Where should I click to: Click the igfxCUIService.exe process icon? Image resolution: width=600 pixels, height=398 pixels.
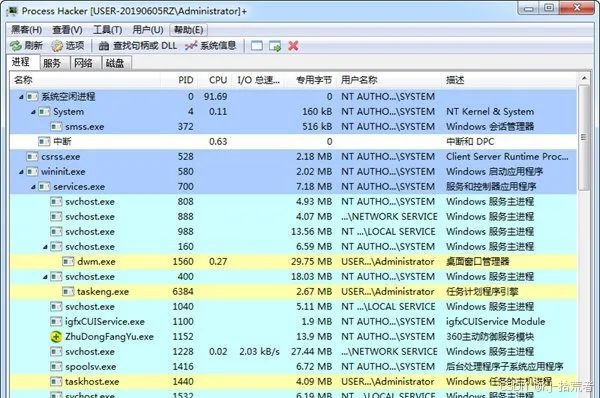tap(56, 321)
